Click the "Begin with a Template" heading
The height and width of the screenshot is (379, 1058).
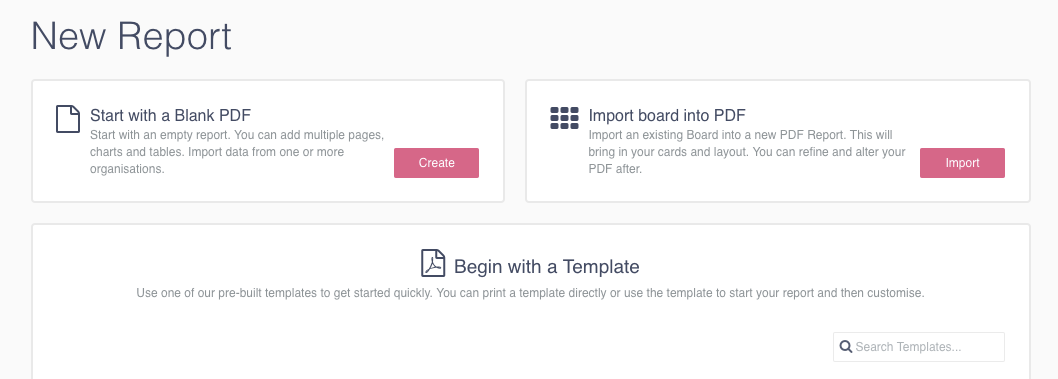click(547, 266)
